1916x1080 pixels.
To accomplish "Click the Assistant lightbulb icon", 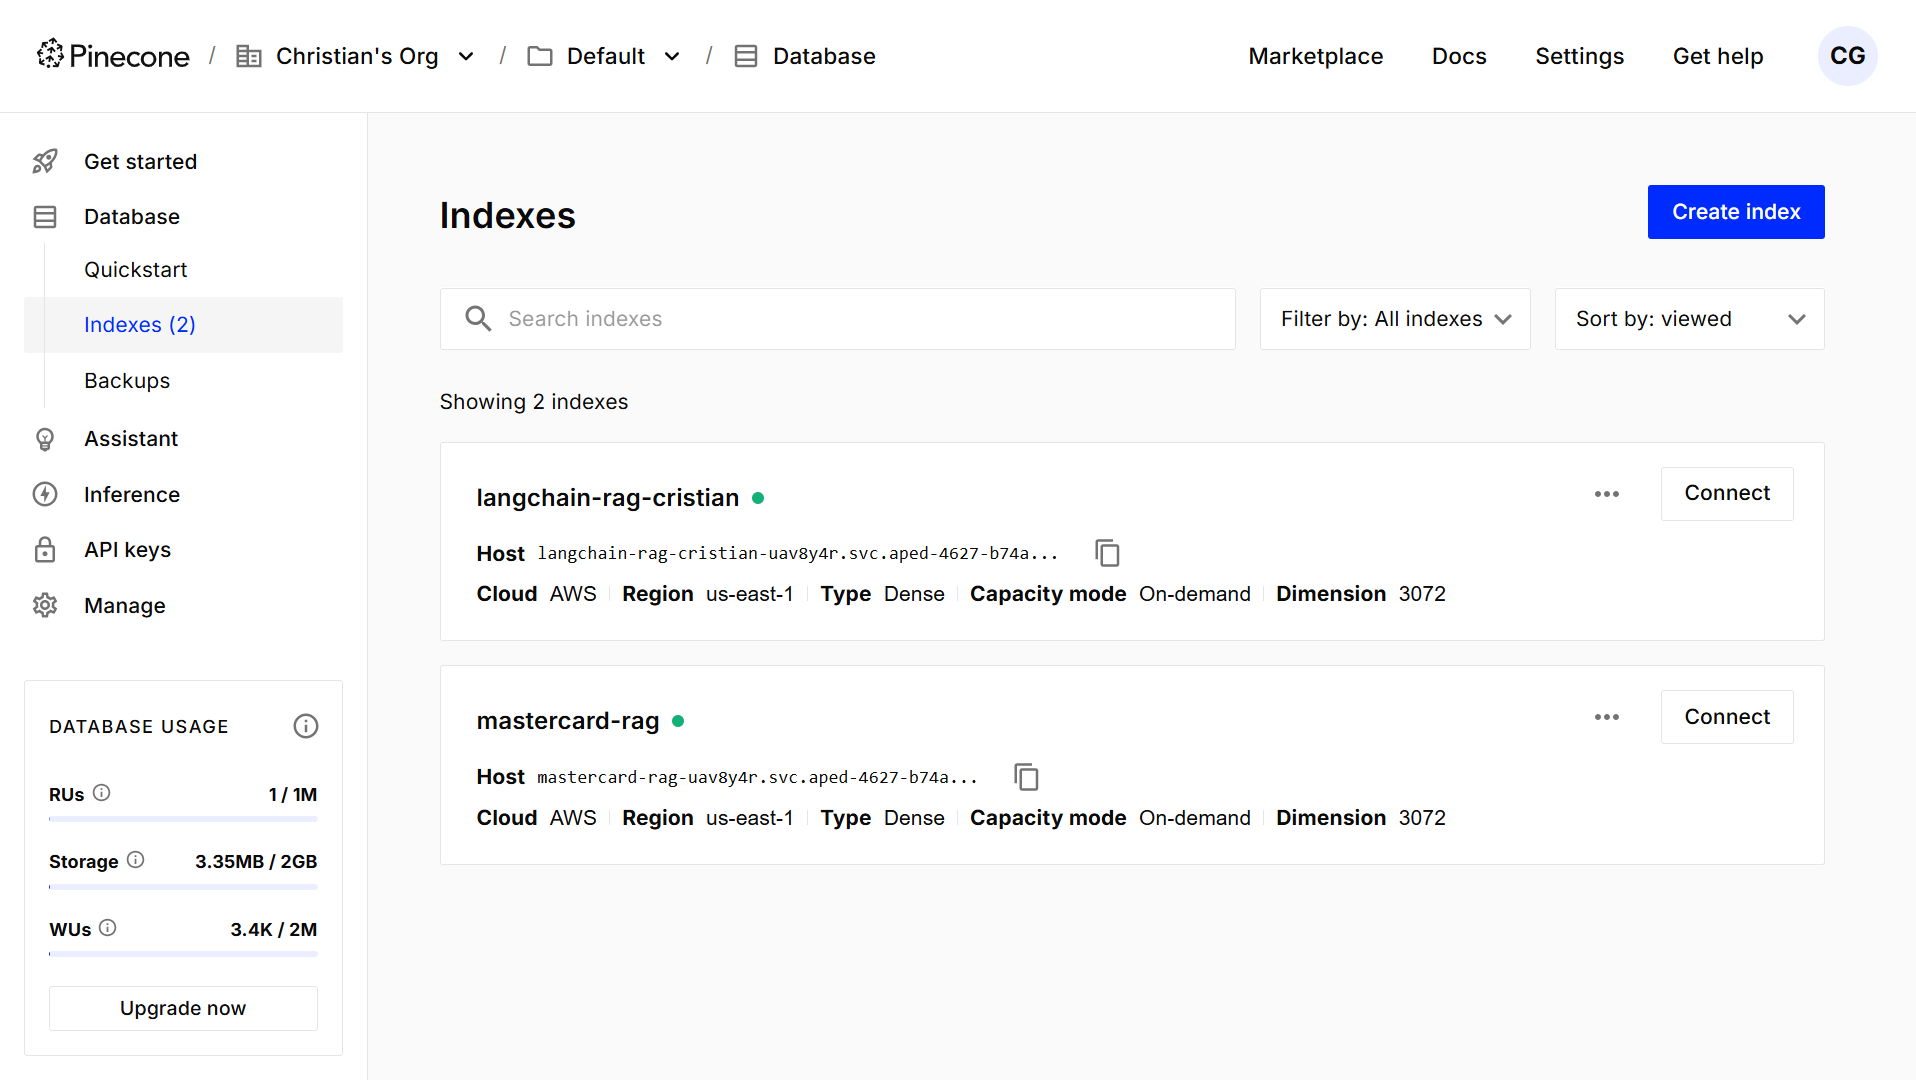I will [x=45, y=439].
